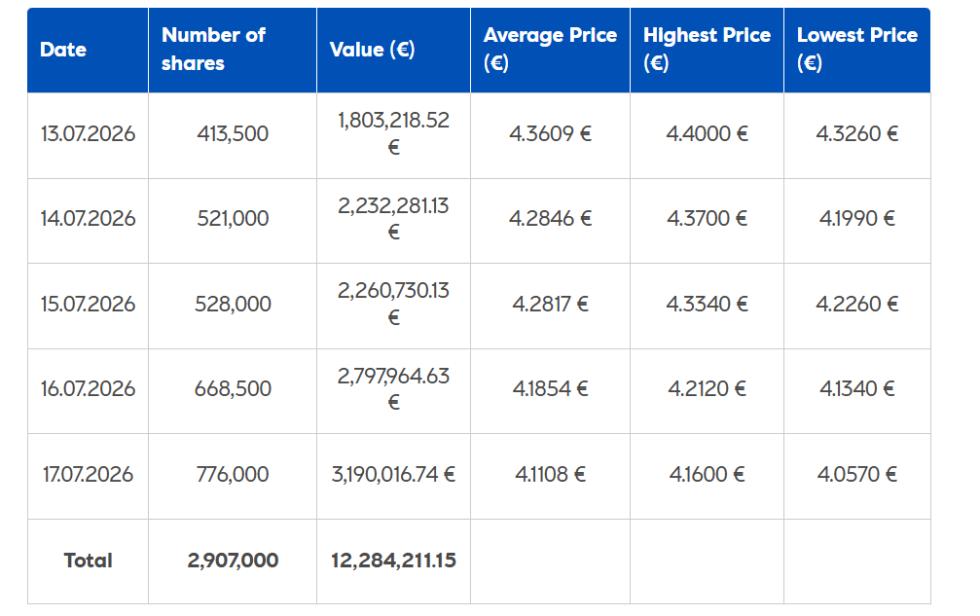Click the Highest Price (€) header
The height and width of the screenshot is (616, 980).
[x=707, y=50]
